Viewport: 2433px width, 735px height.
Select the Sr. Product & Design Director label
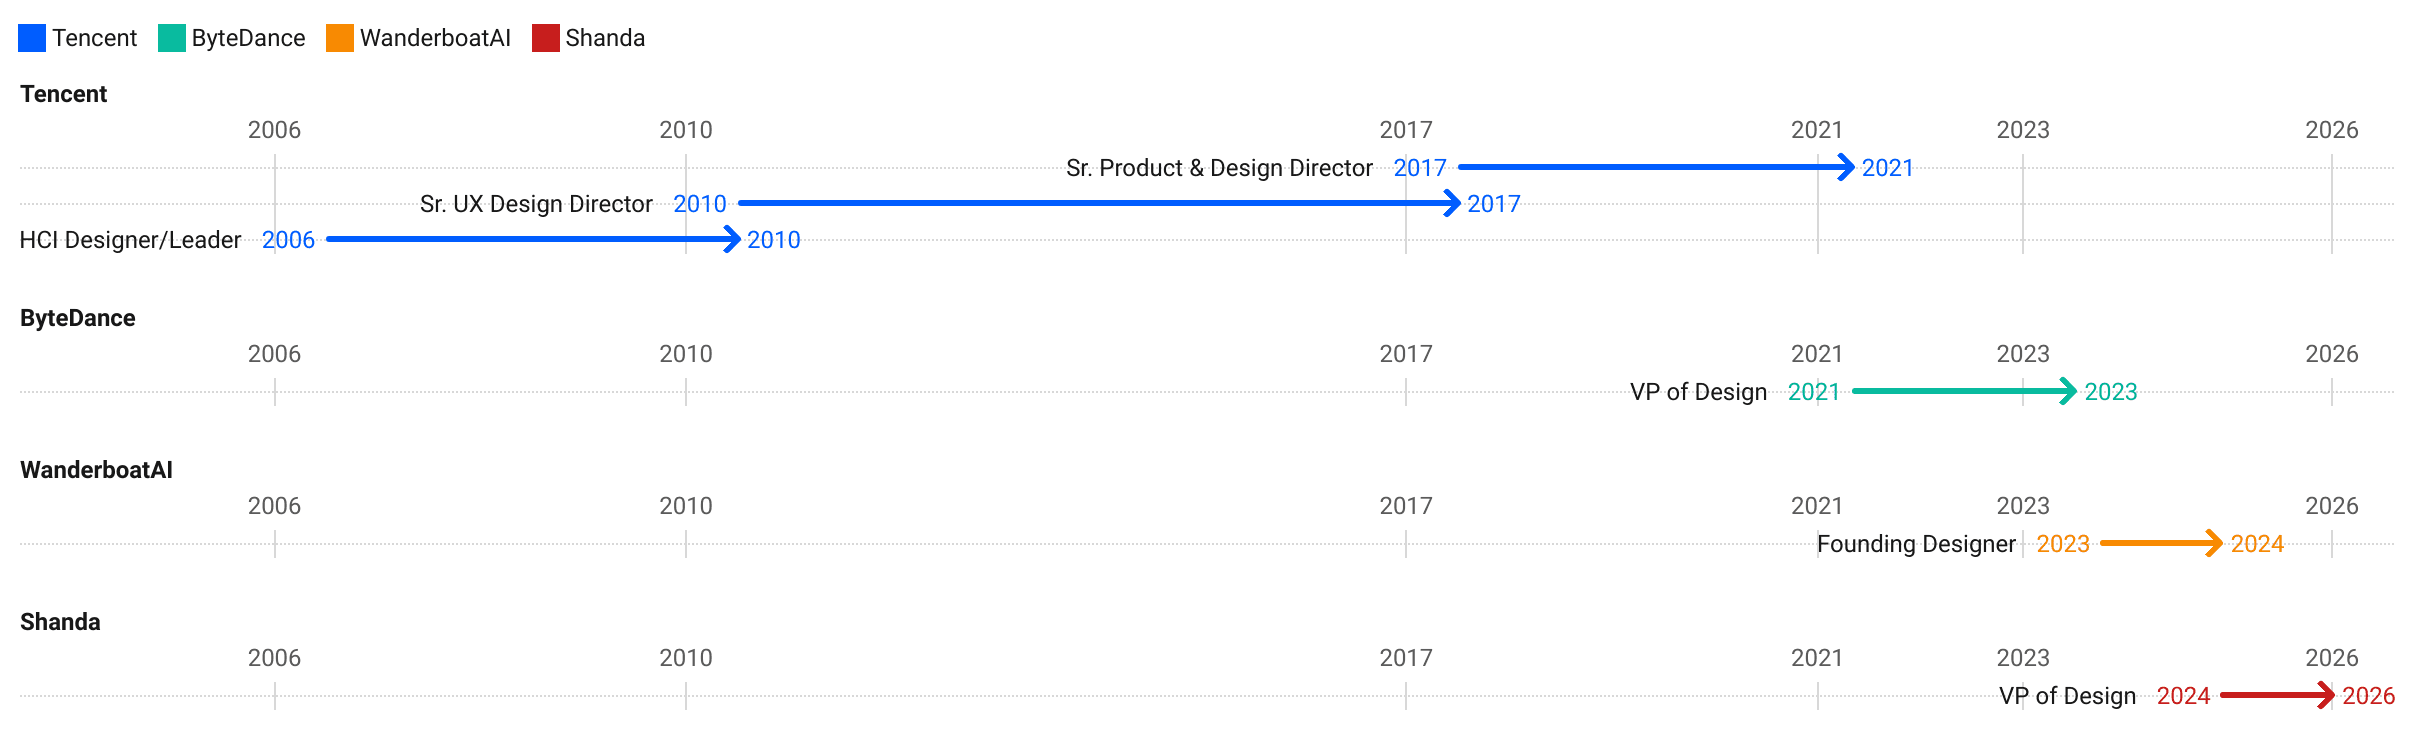click(x=1219, y=168)
